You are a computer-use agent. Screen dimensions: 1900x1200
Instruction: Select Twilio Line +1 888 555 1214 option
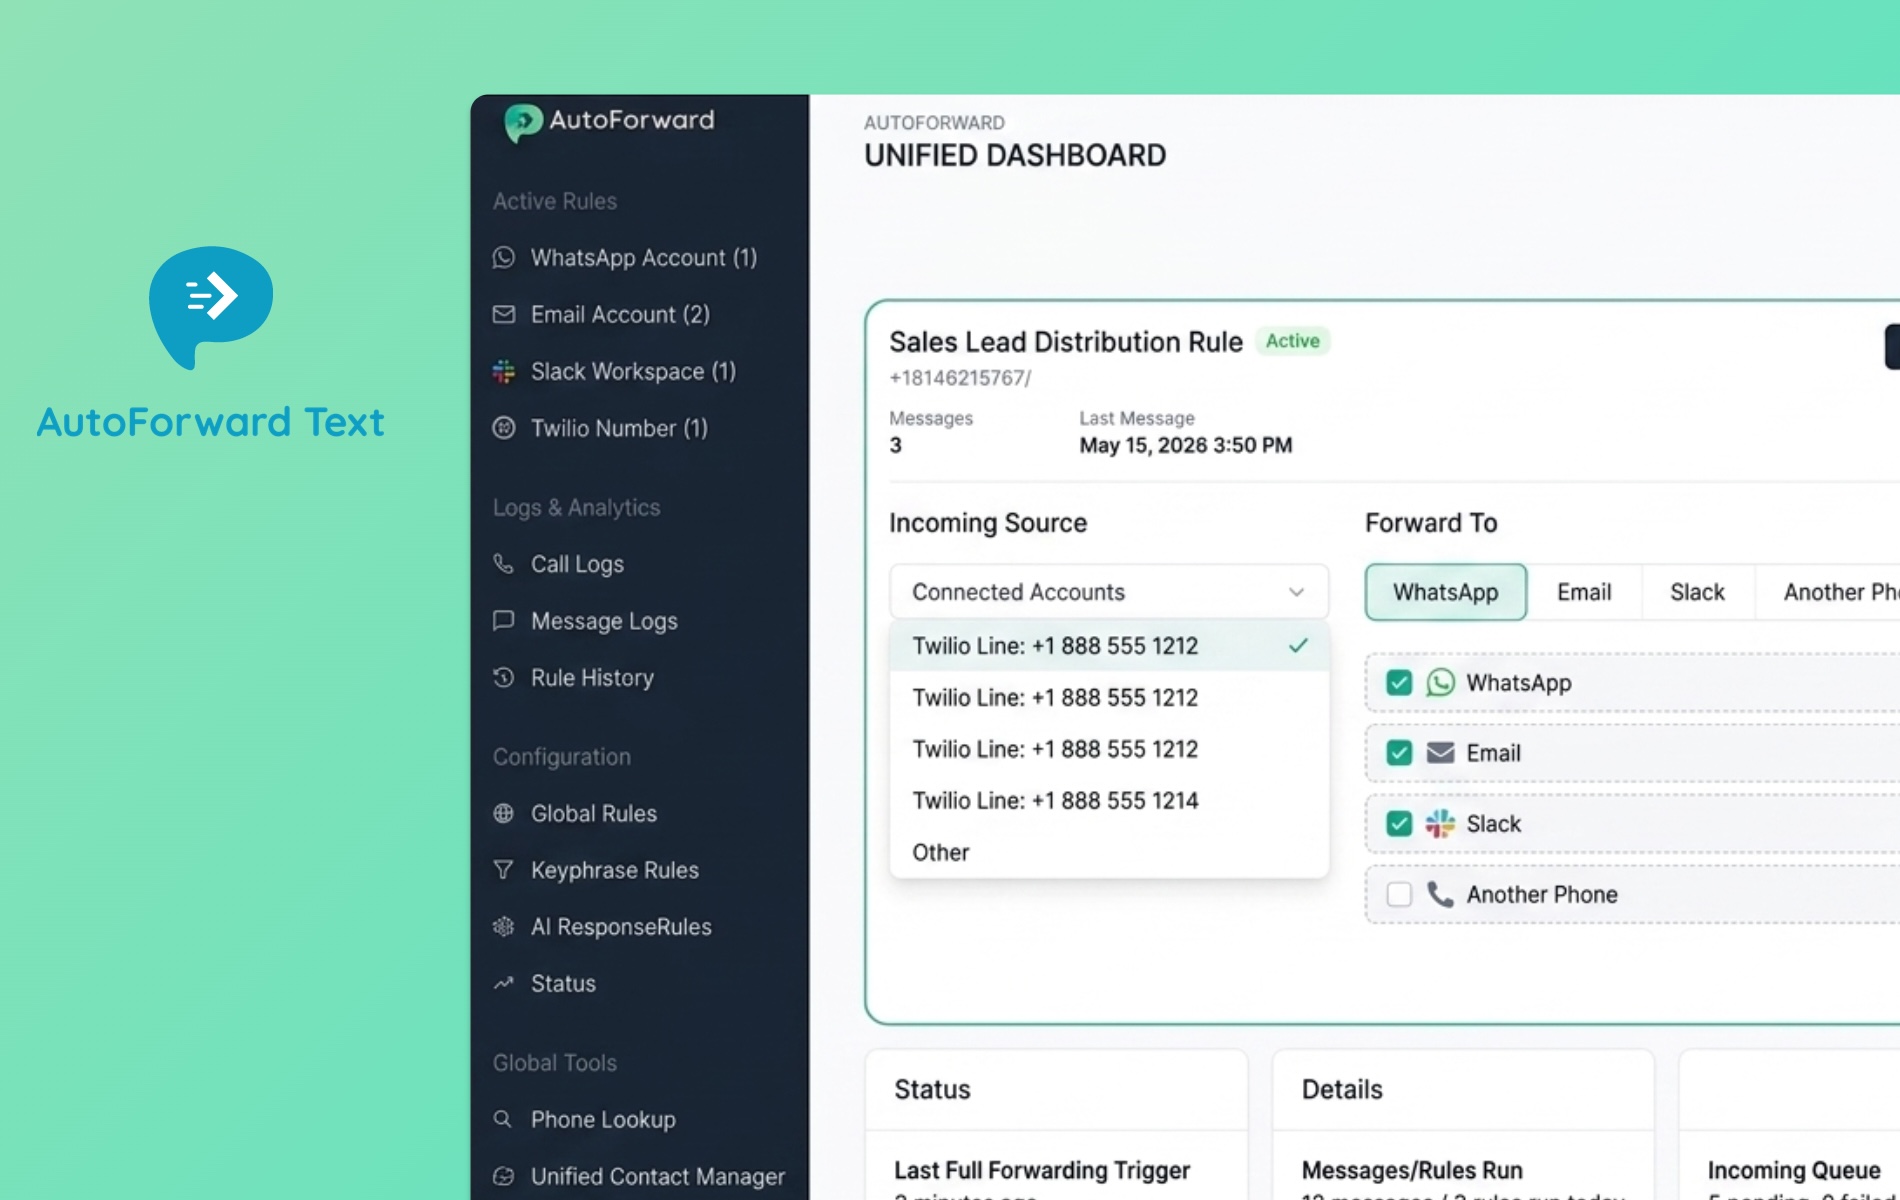1109,801
